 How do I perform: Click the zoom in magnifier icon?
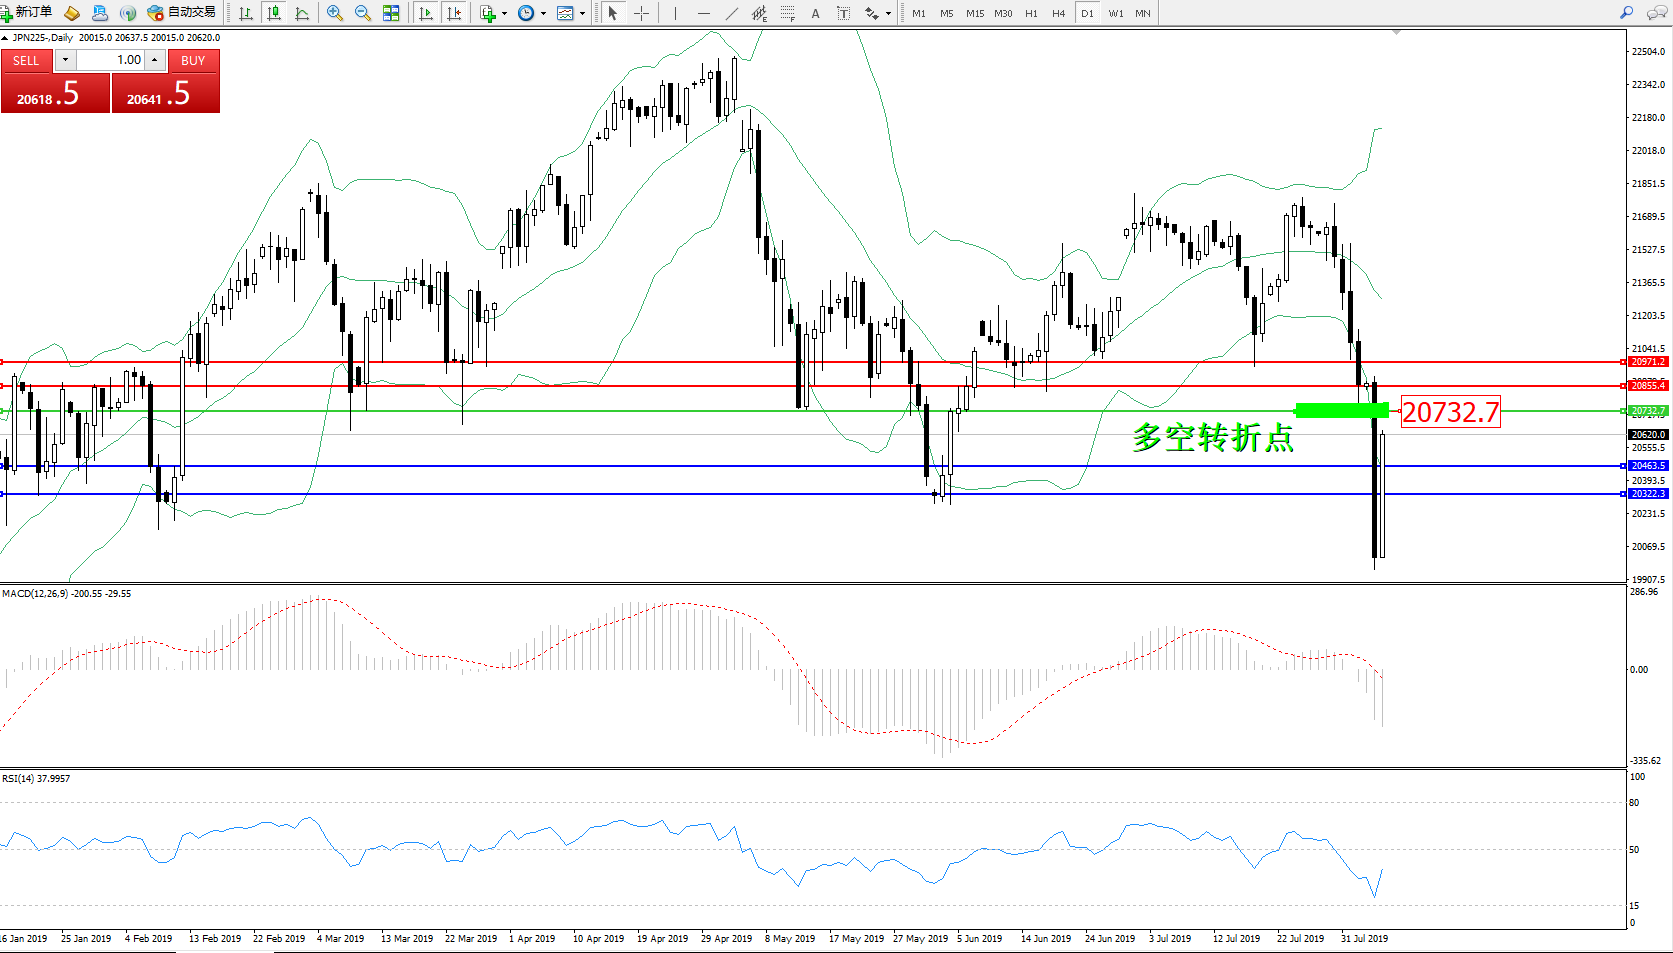tap(335, 13)
